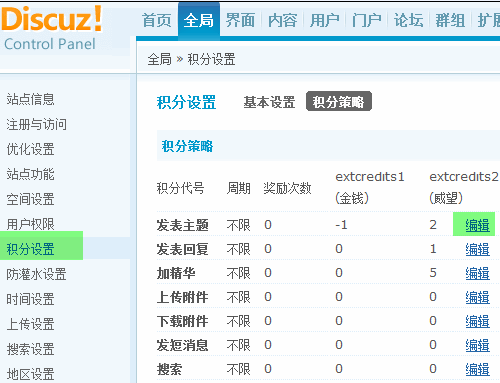Click the 积分代号 column header
The height and width of the screenshot is (383, 500).
coord(180,188)
